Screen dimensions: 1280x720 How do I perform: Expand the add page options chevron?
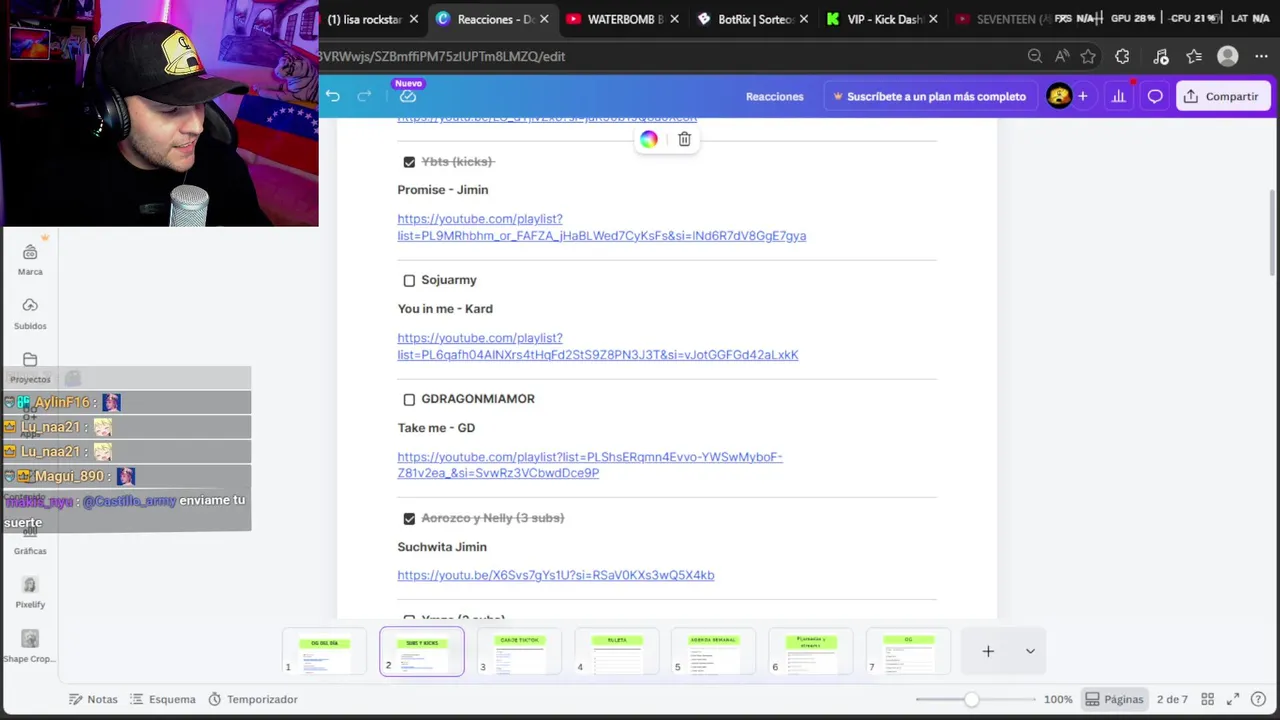(1030, 651)
